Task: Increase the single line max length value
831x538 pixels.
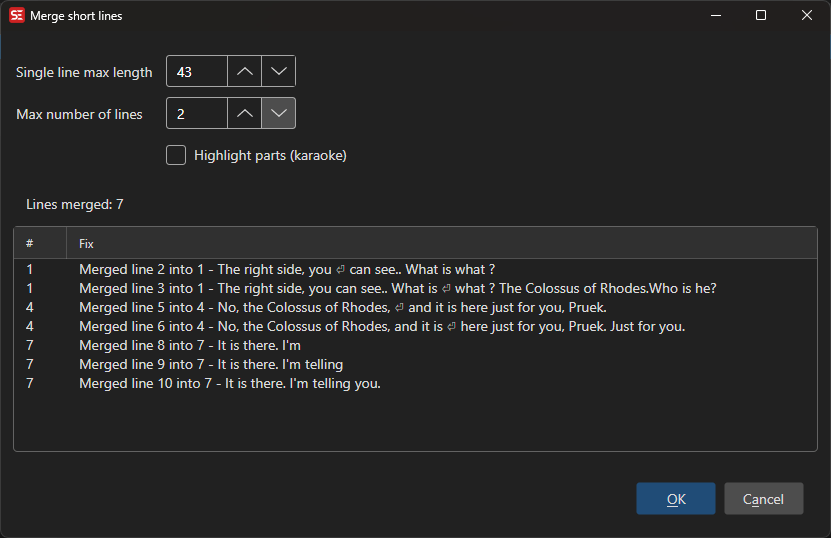Action: coord(244,71)
